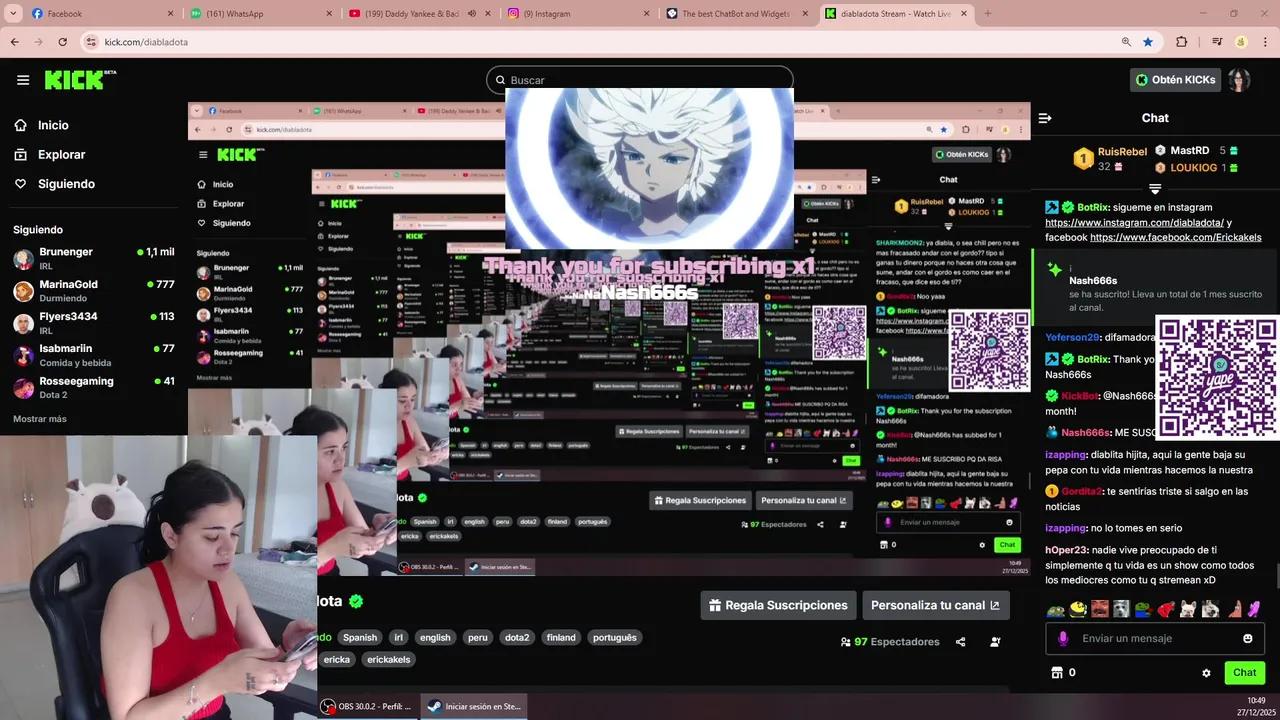Open MarinaGold's channel in sidebar
Screen dimensions: 1280x720
click(x=94, y=291)
